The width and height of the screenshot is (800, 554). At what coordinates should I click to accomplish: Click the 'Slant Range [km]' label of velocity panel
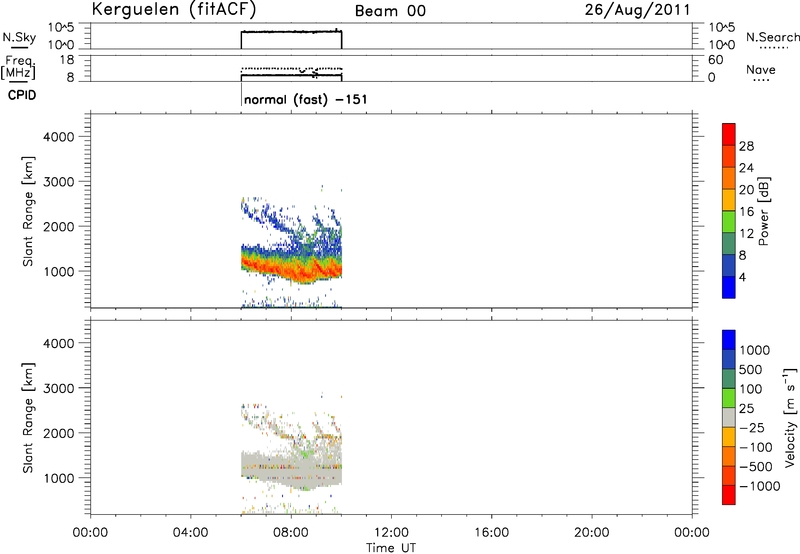(x=28, y=417)
